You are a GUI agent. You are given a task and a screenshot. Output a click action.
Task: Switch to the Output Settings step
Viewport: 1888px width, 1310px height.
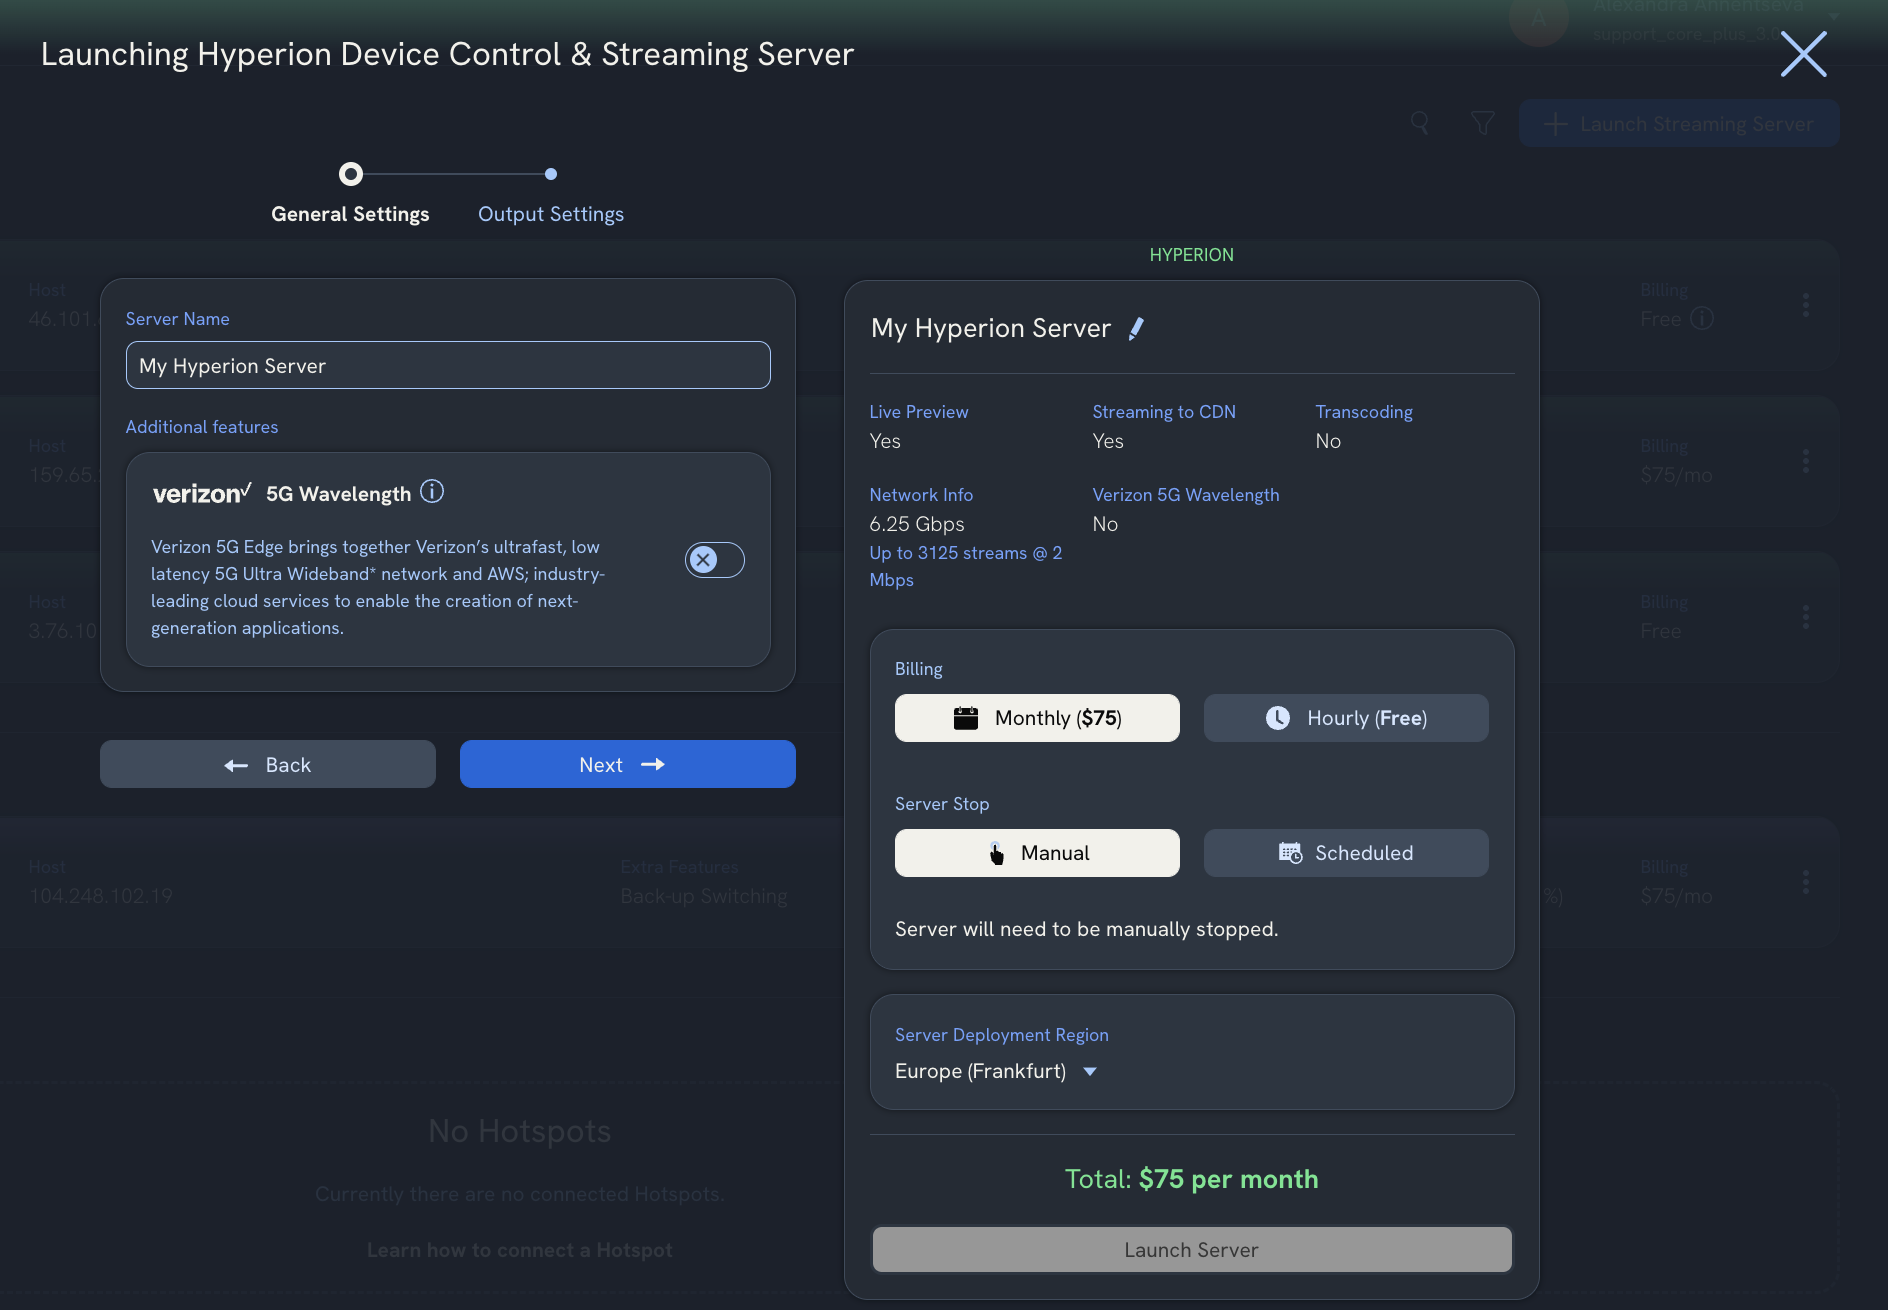point(550,213)
